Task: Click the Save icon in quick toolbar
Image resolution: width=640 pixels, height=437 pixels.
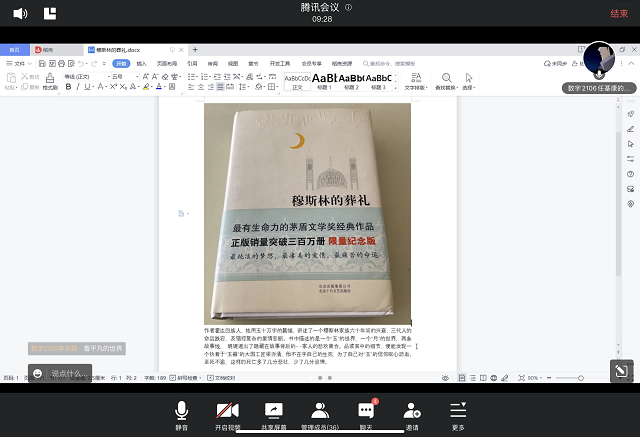Action: click(42, 63)
